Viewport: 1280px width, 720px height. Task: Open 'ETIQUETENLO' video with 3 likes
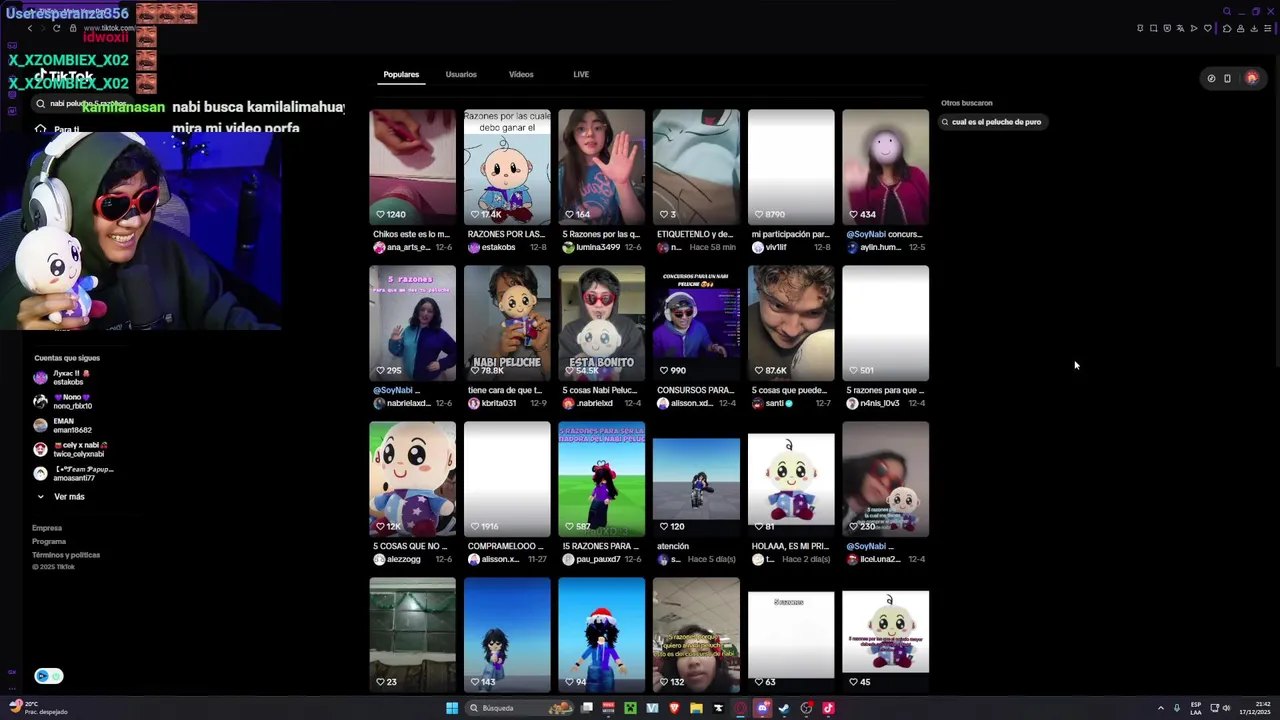[696, 167]
